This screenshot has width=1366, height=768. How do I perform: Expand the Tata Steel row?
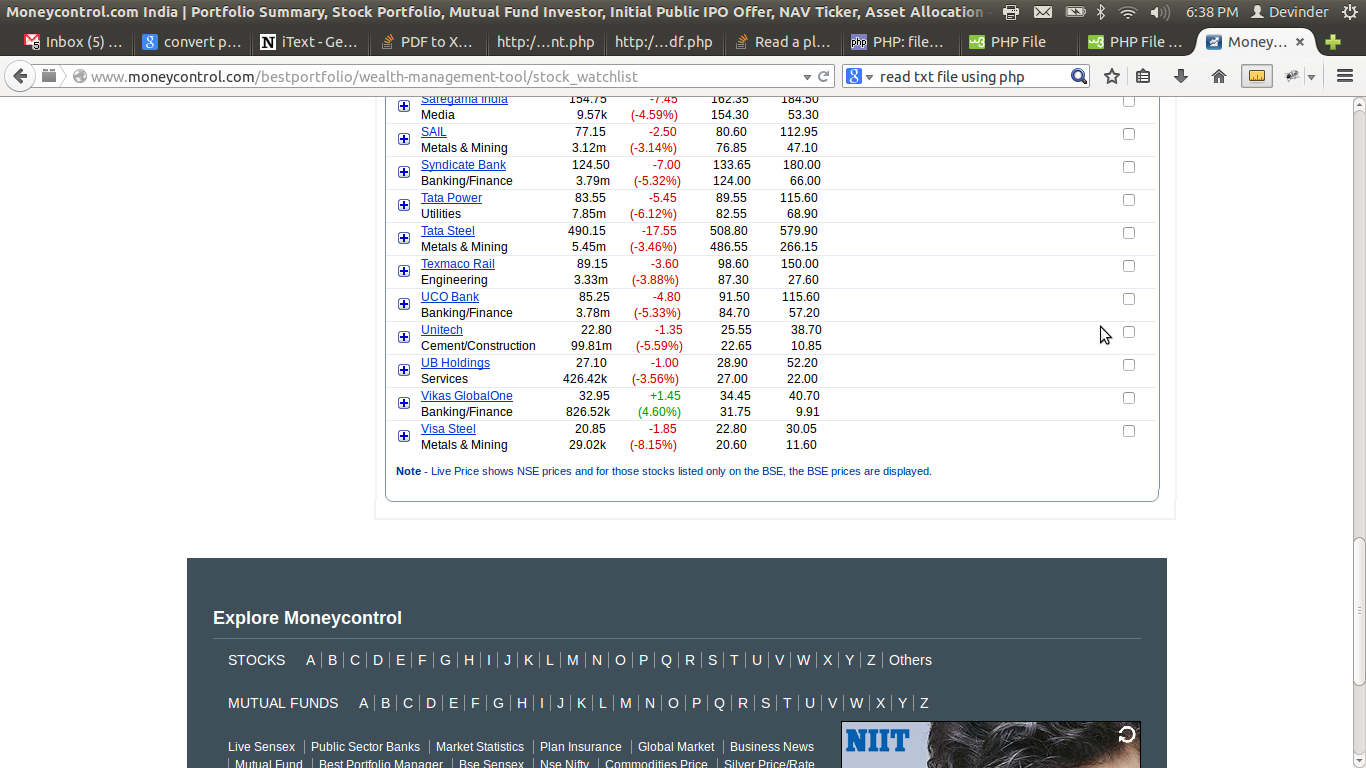404,238
